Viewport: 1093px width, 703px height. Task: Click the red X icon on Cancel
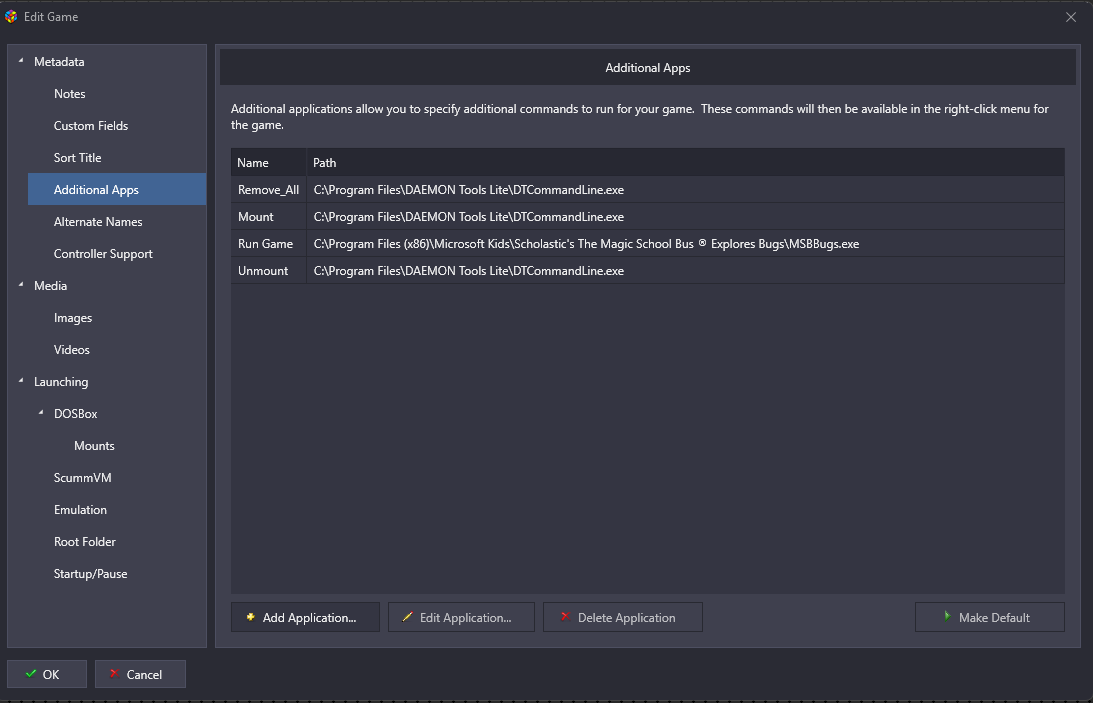pos(114,674)
